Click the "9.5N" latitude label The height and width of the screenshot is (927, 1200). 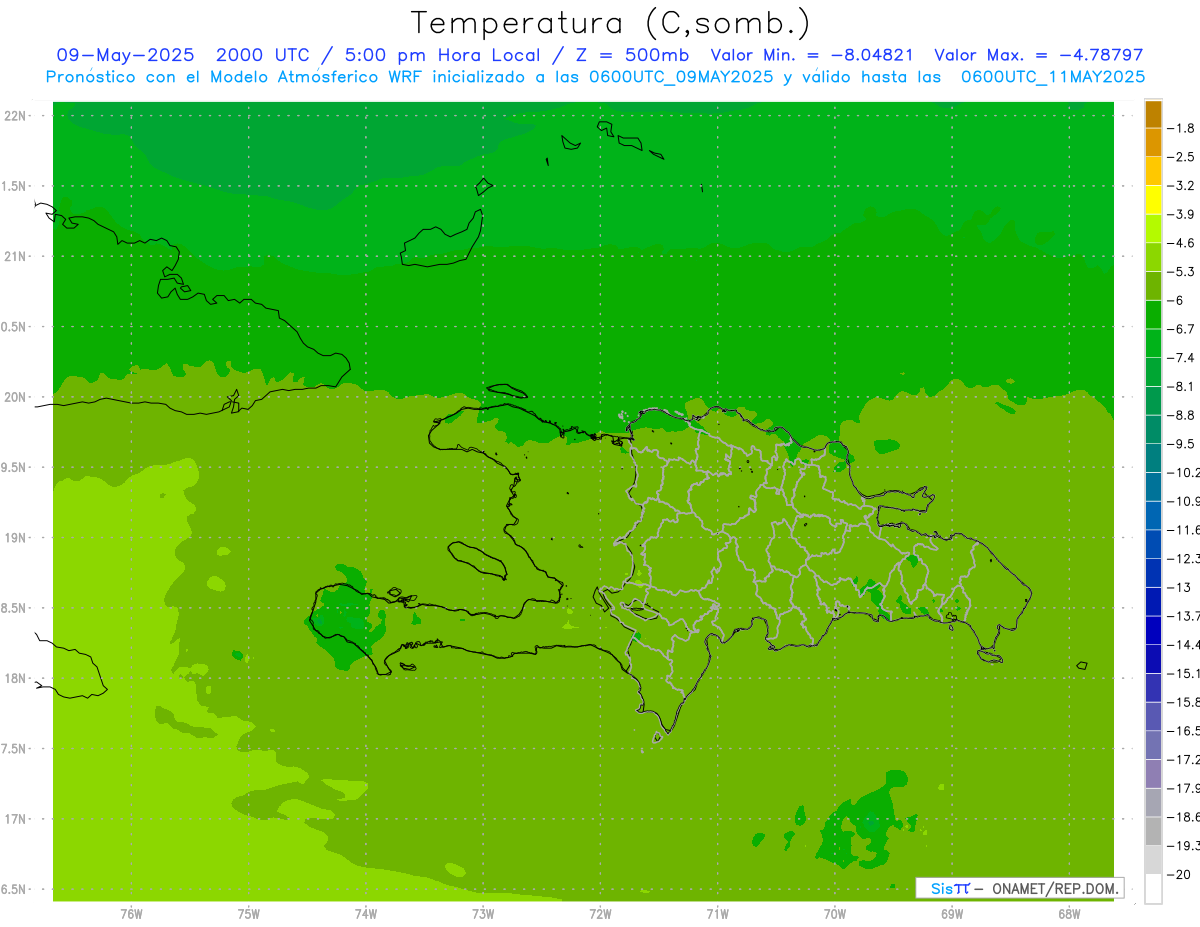[15, 467]
